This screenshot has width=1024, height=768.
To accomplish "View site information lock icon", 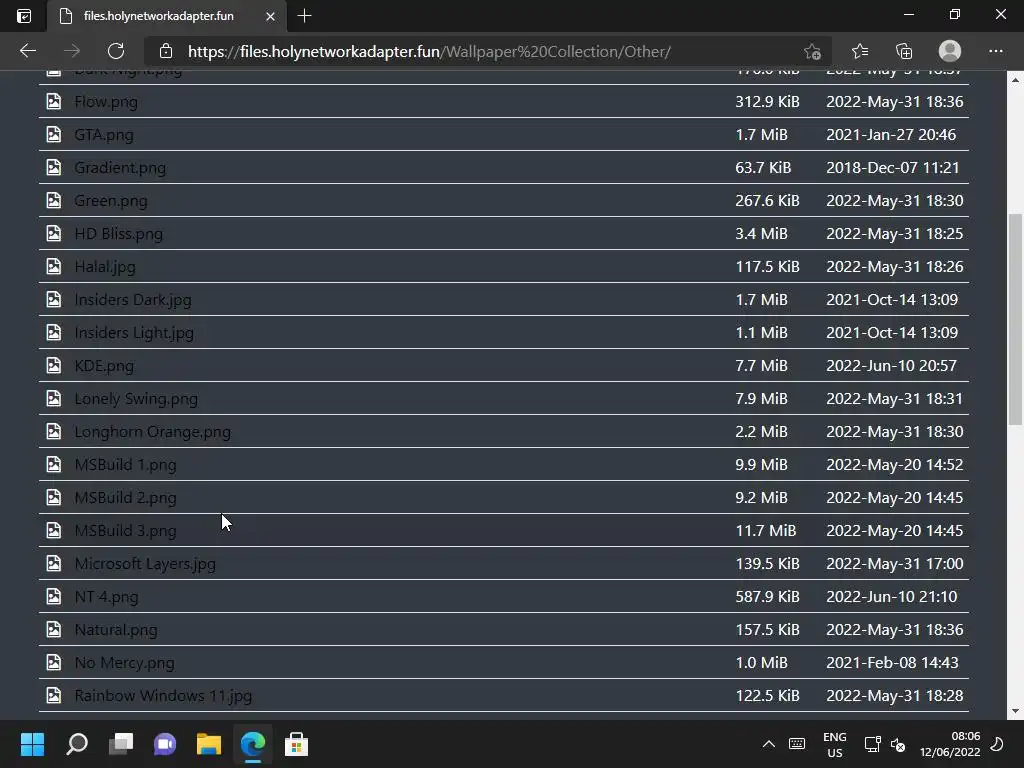I will point(166,51).
